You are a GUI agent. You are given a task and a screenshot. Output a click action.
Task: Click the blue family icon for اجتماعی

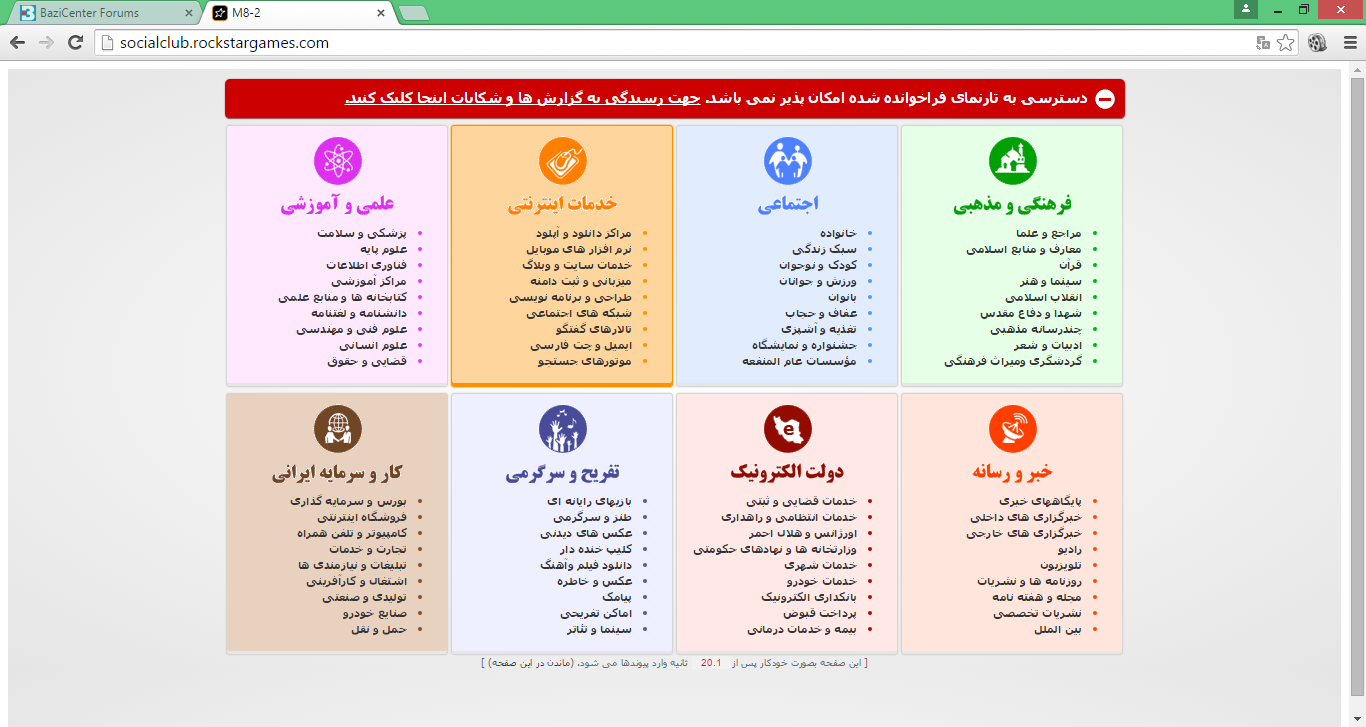[788, 161]
